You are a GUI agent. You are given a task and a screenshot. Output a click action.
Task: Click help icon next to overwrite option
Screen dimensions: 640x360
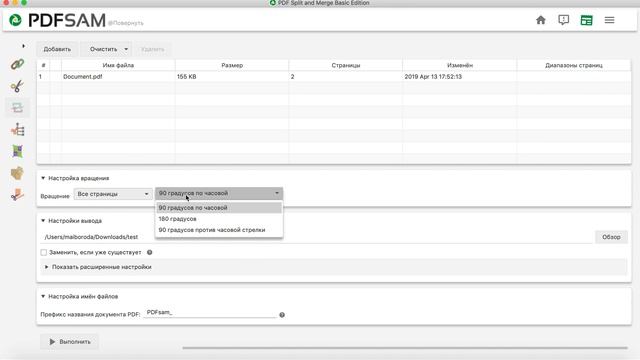[149, 252]
